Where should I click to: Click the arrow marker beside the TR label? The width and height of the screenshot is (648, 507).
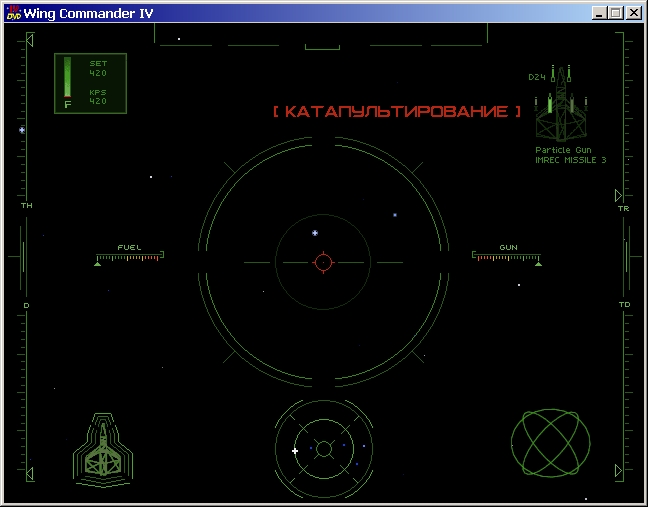618,195
